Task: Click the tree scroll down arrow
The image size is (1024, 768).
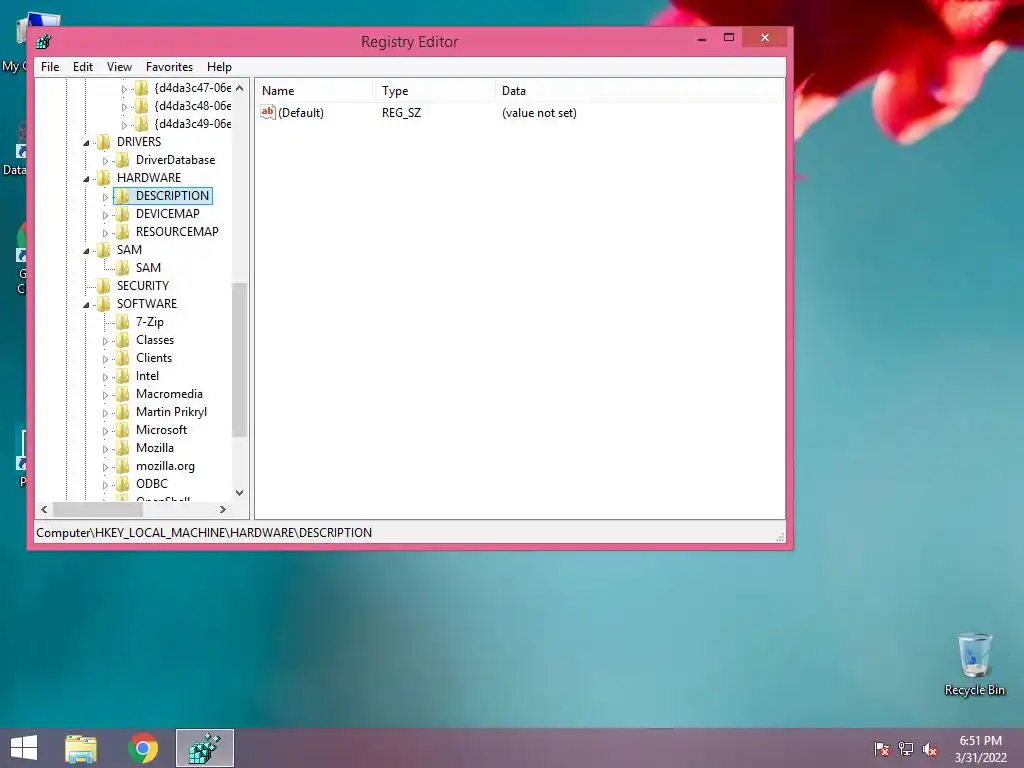Action: (240, 493)
